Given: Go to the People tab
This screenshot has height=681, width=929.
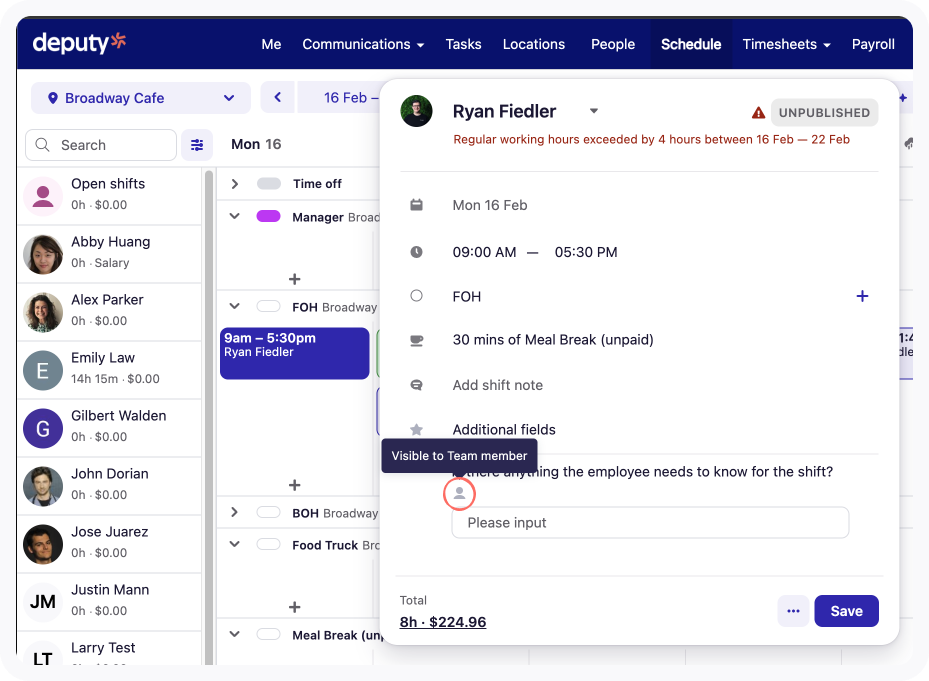Looking at the screenshot, I should tap(612, 44).
